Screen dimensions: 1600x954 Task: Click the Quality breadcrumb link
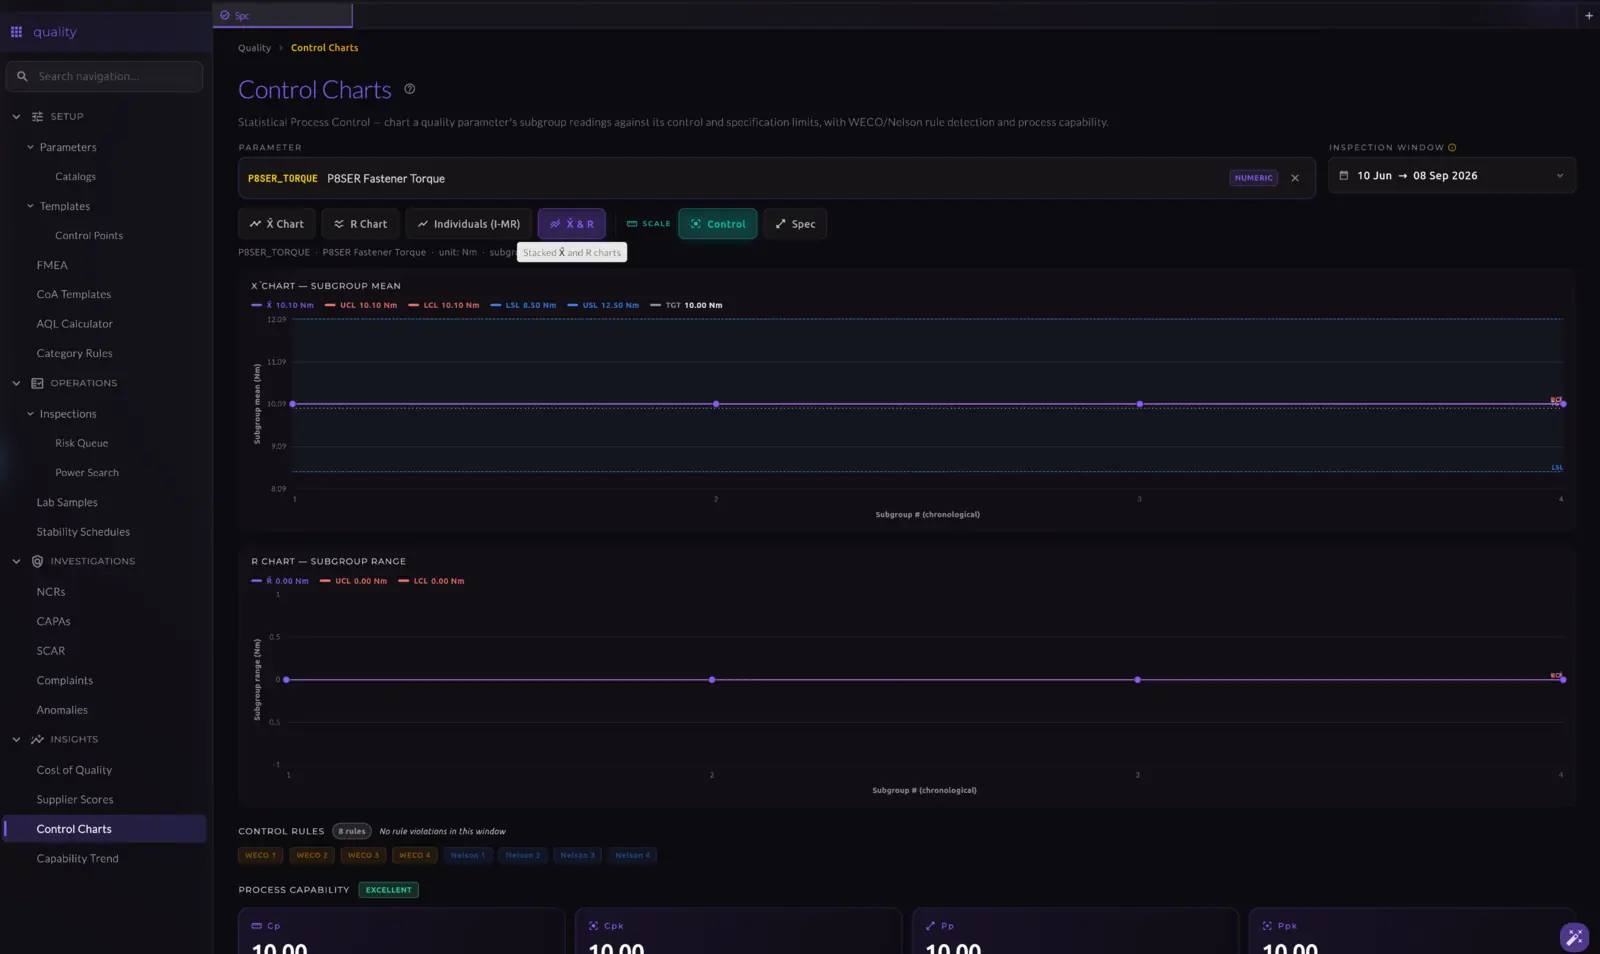(254, 48)
